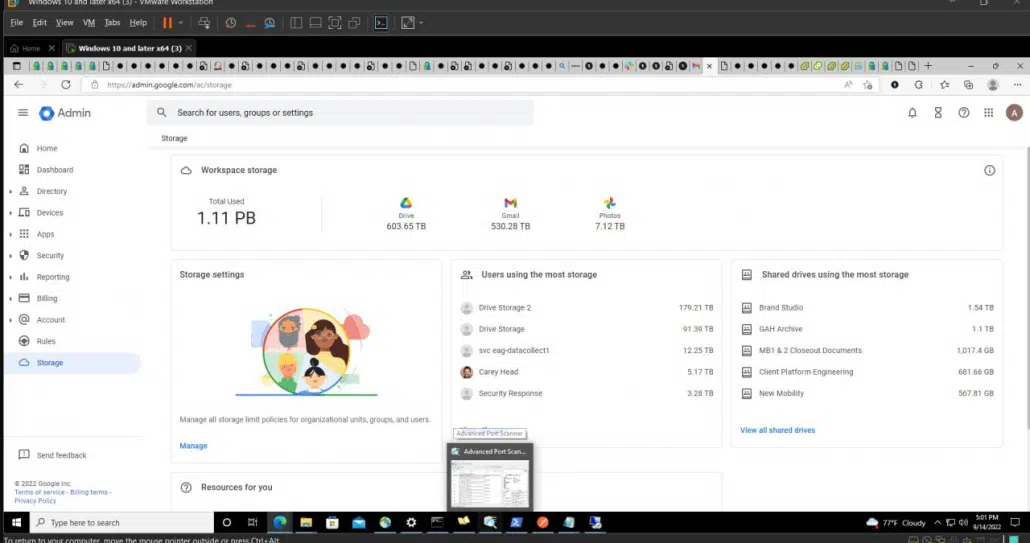This screenshot has width=1030, height=543.
Task: Select shared drive Brand Studio
Action: click(867, 307)
